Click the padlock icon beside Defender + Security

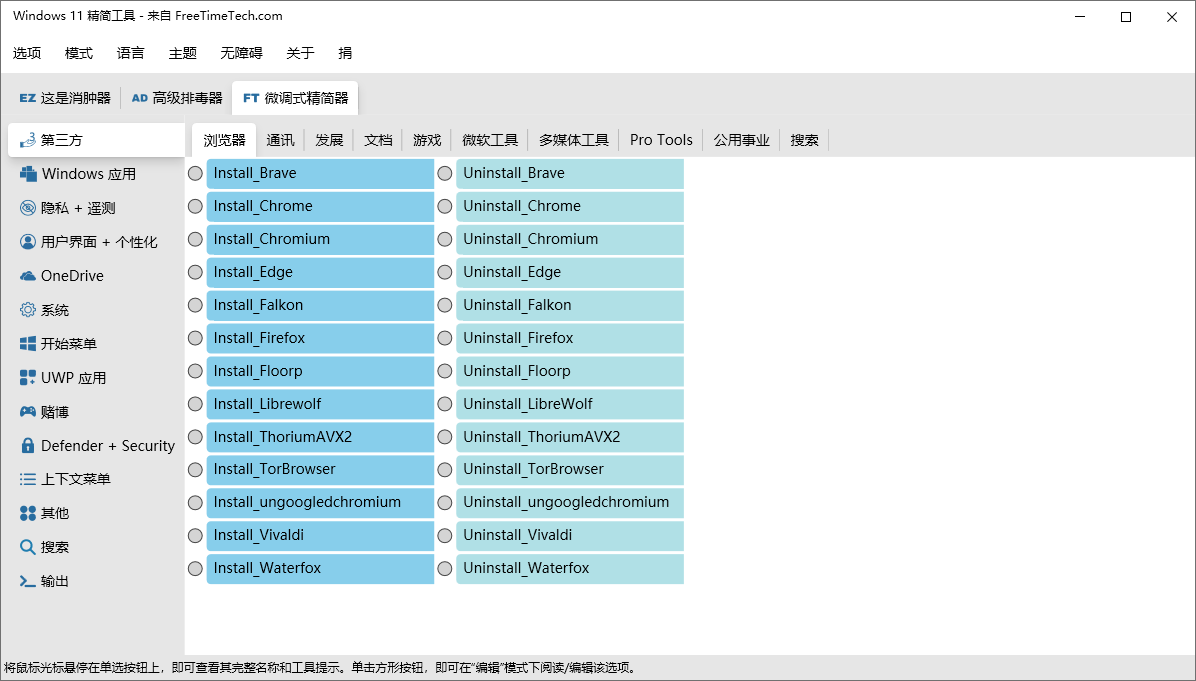(28, 445)
